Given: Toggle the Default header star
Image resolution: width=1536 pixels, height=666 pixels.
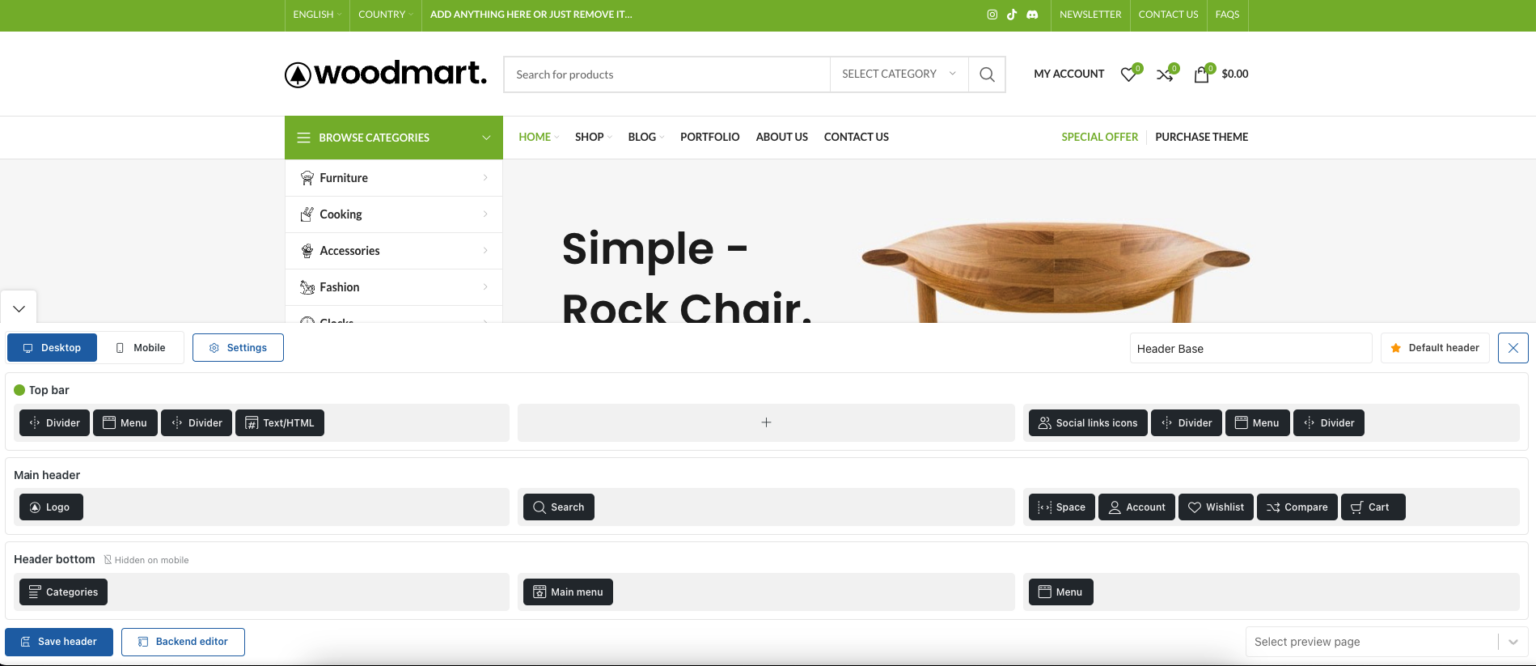Looking at the screenshot, I should pos(1395,347).
